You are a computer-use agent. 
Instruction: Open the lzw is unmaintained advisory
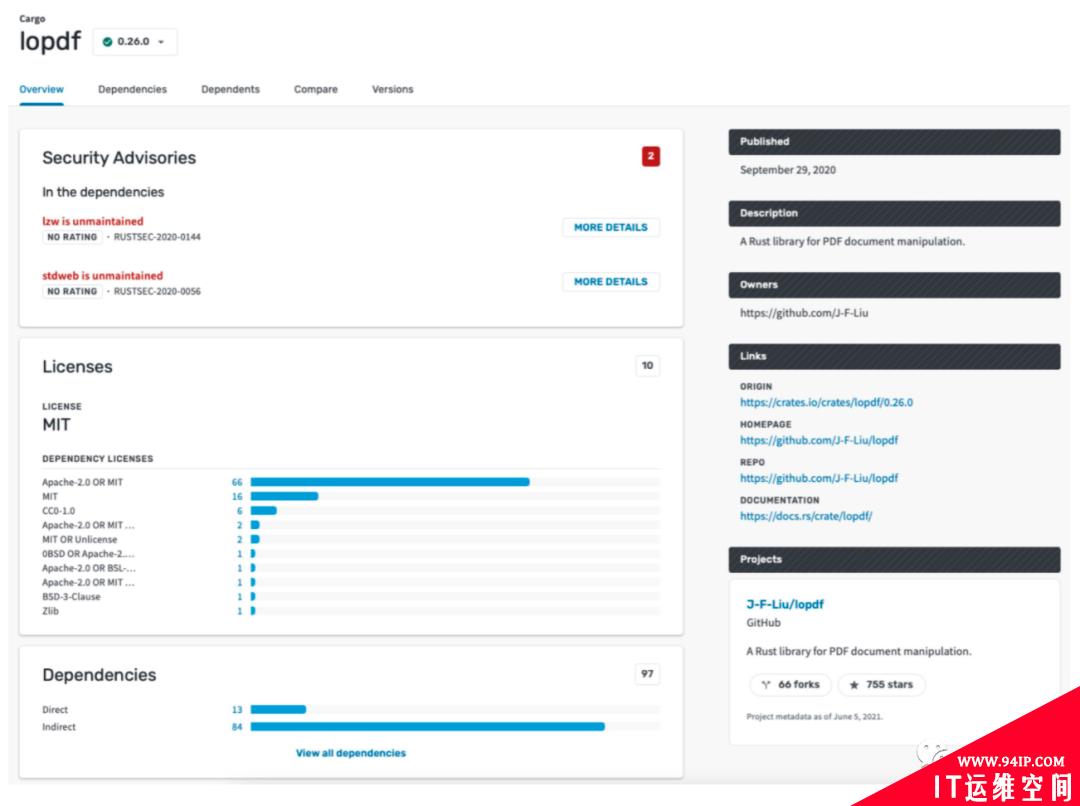92,221
